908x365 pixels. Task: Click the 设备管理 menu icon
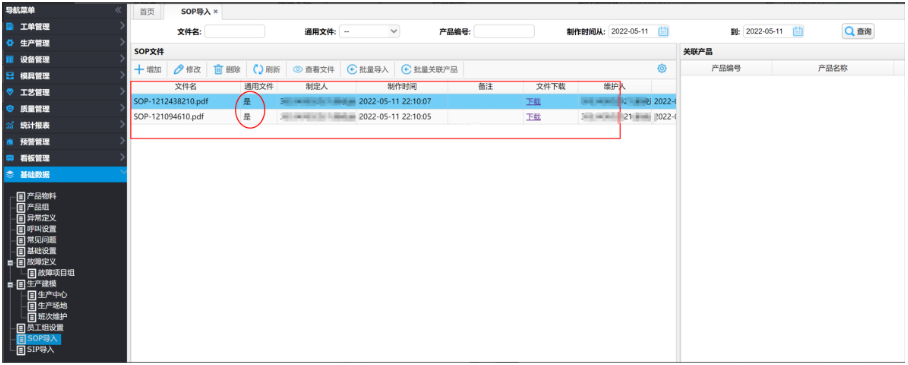(10, 59)
